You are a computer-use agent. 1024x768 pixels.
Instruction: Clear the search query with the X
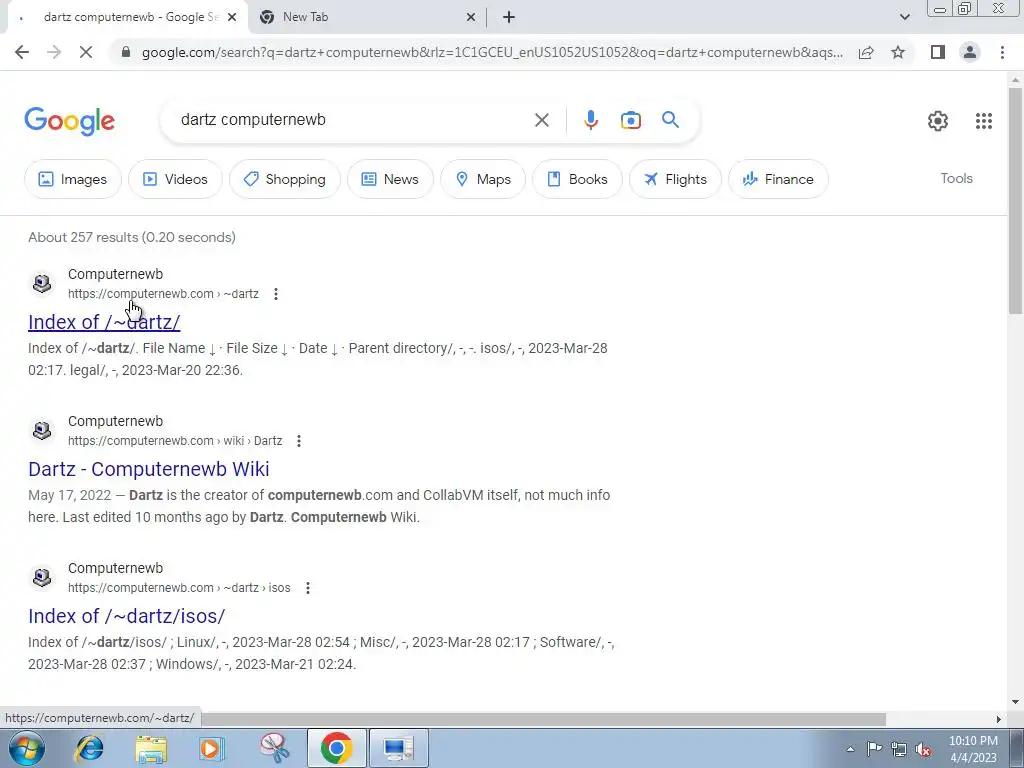541,120
